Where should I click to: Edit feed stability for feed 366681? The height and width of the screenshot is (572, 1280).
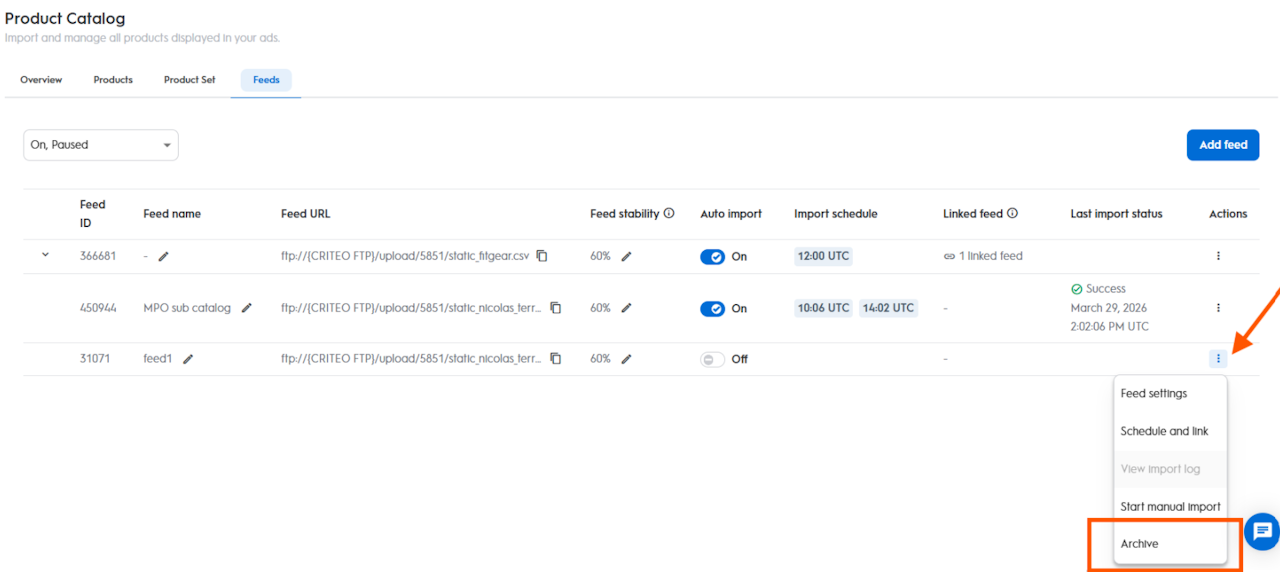click(x=627, y=256)
